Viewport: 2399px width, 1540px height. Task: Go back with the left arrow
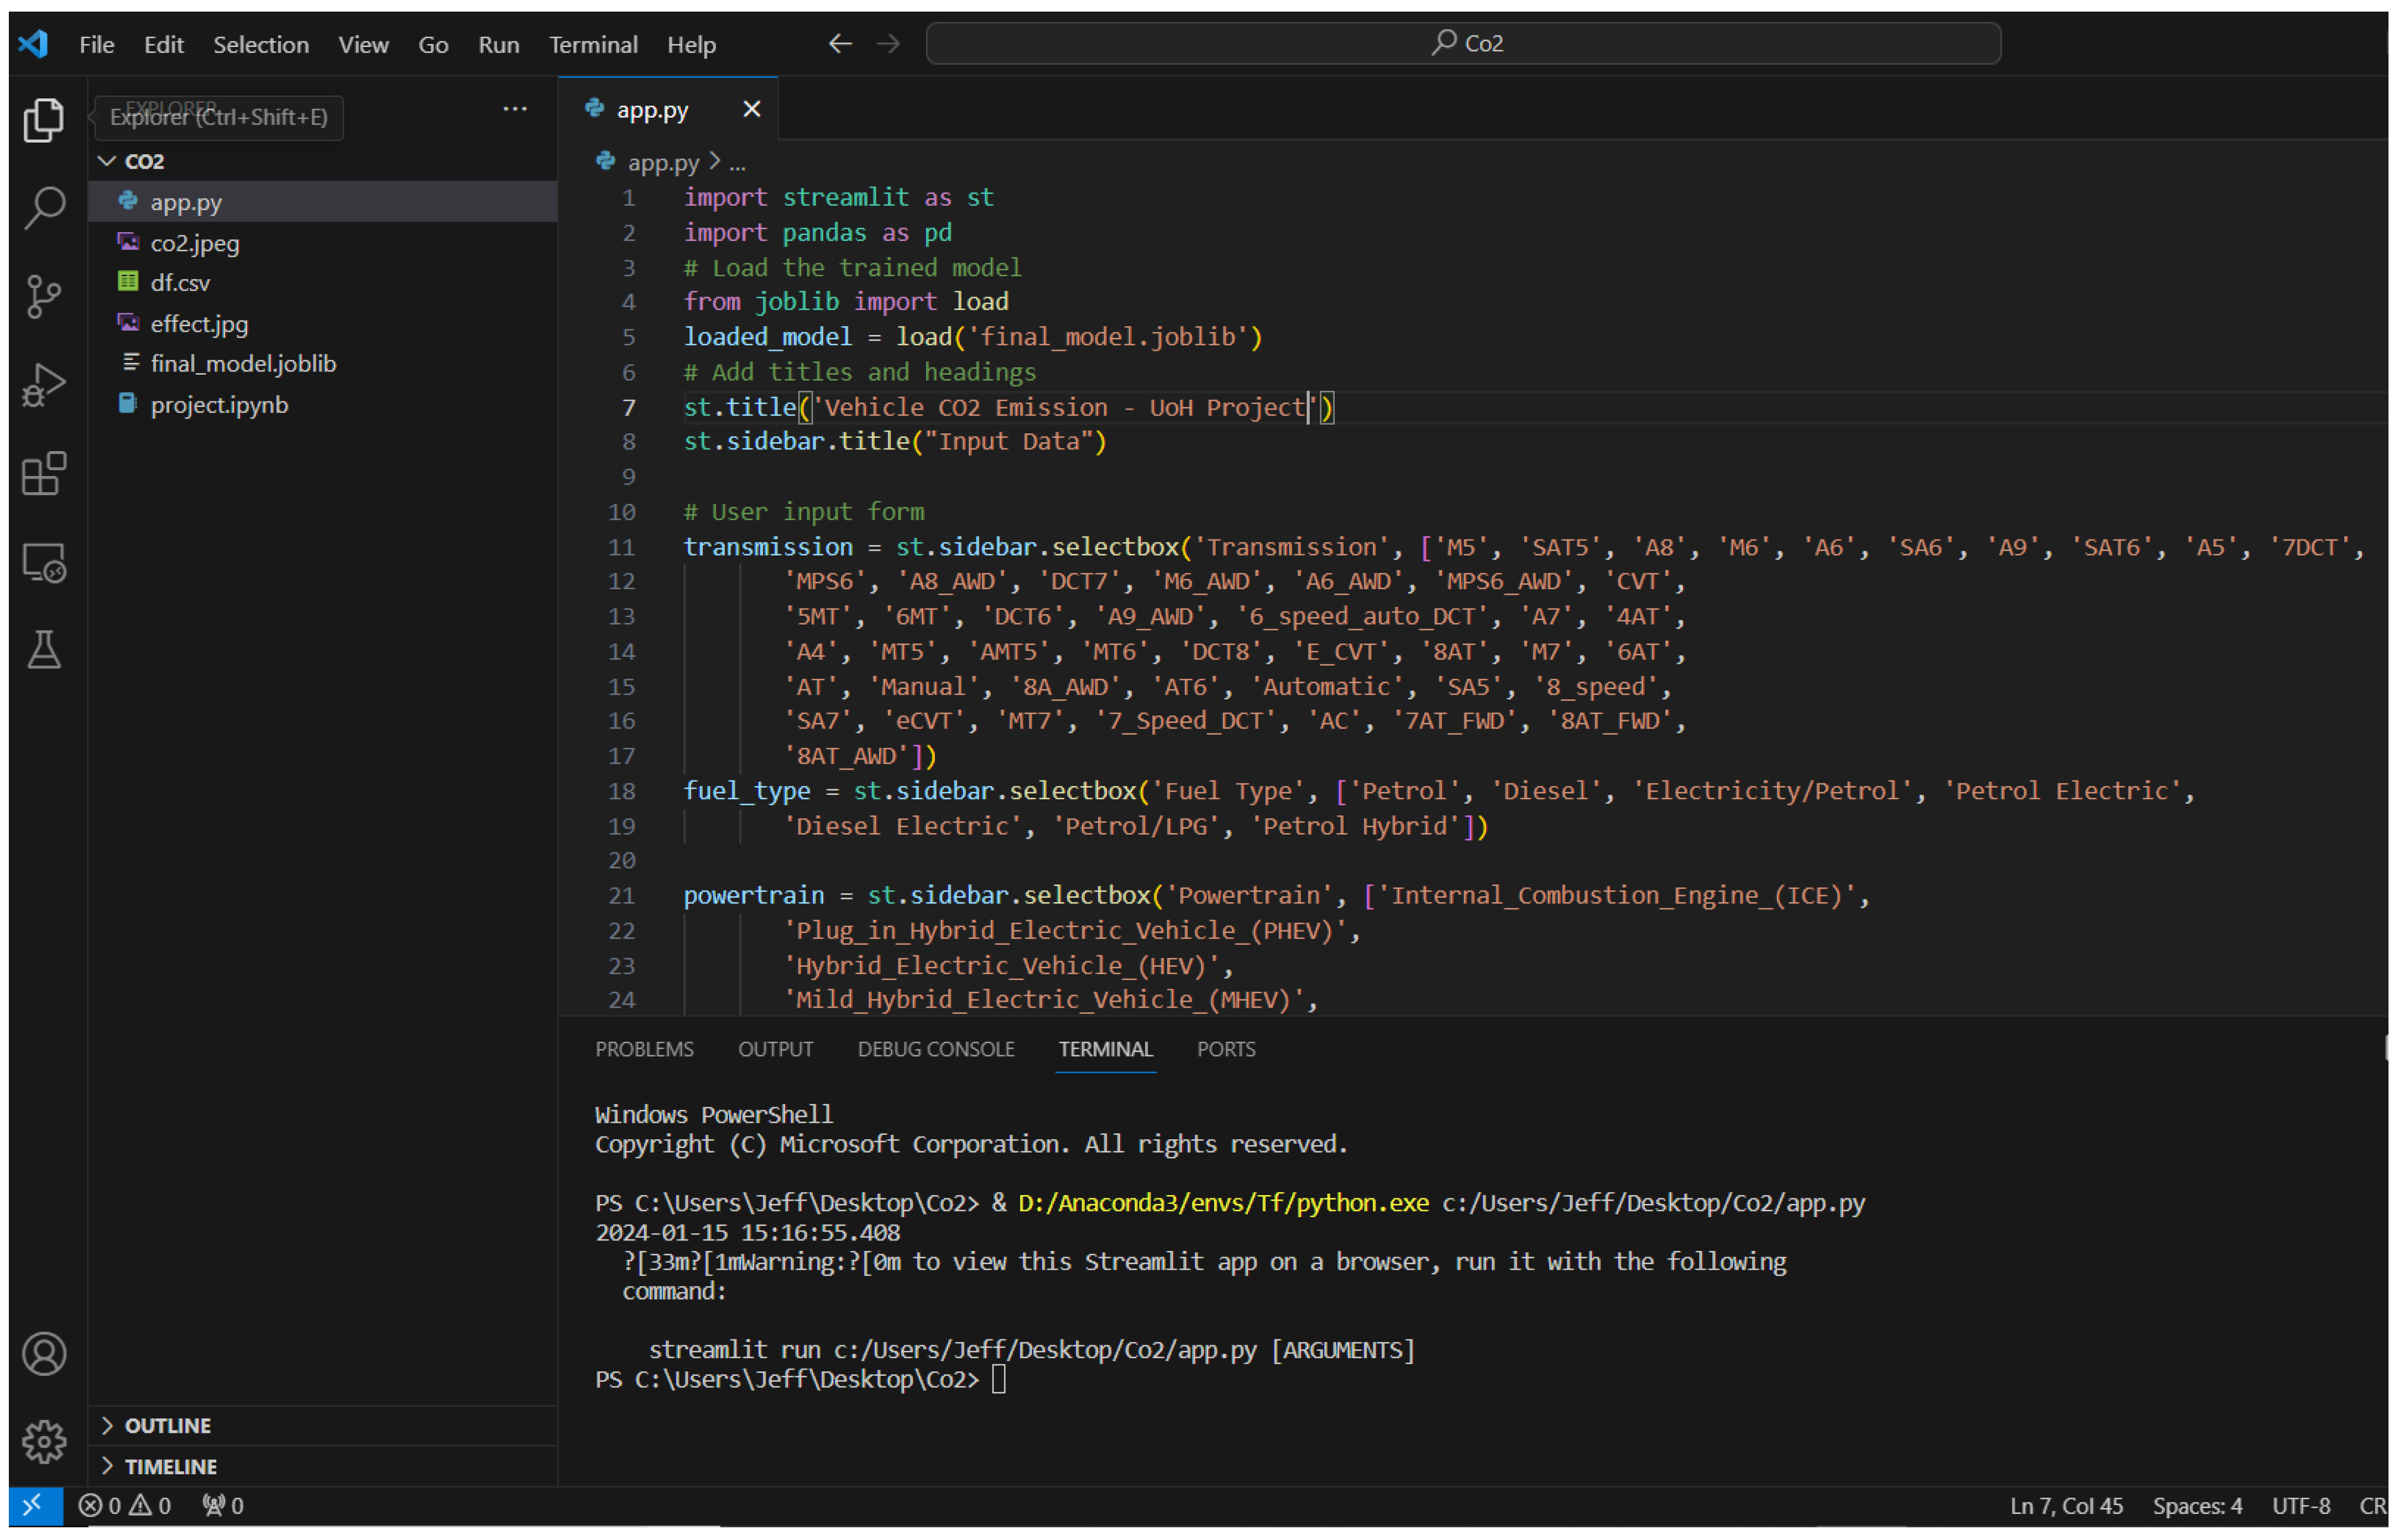[840, 44]
